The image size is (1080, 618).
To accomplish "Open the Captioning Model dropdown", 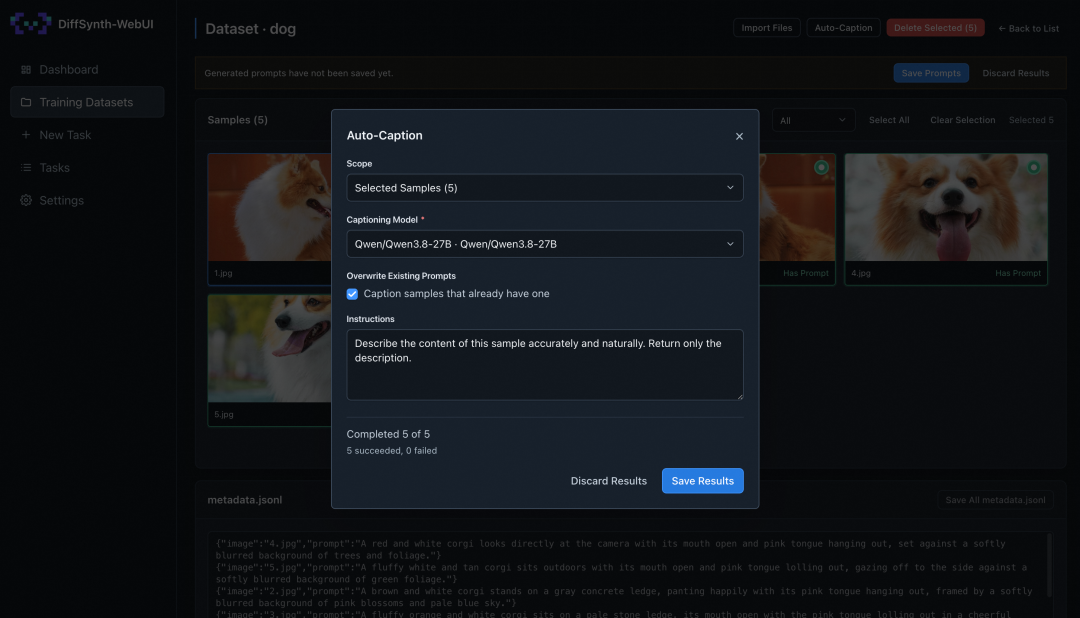I will [x=545, y=244].
